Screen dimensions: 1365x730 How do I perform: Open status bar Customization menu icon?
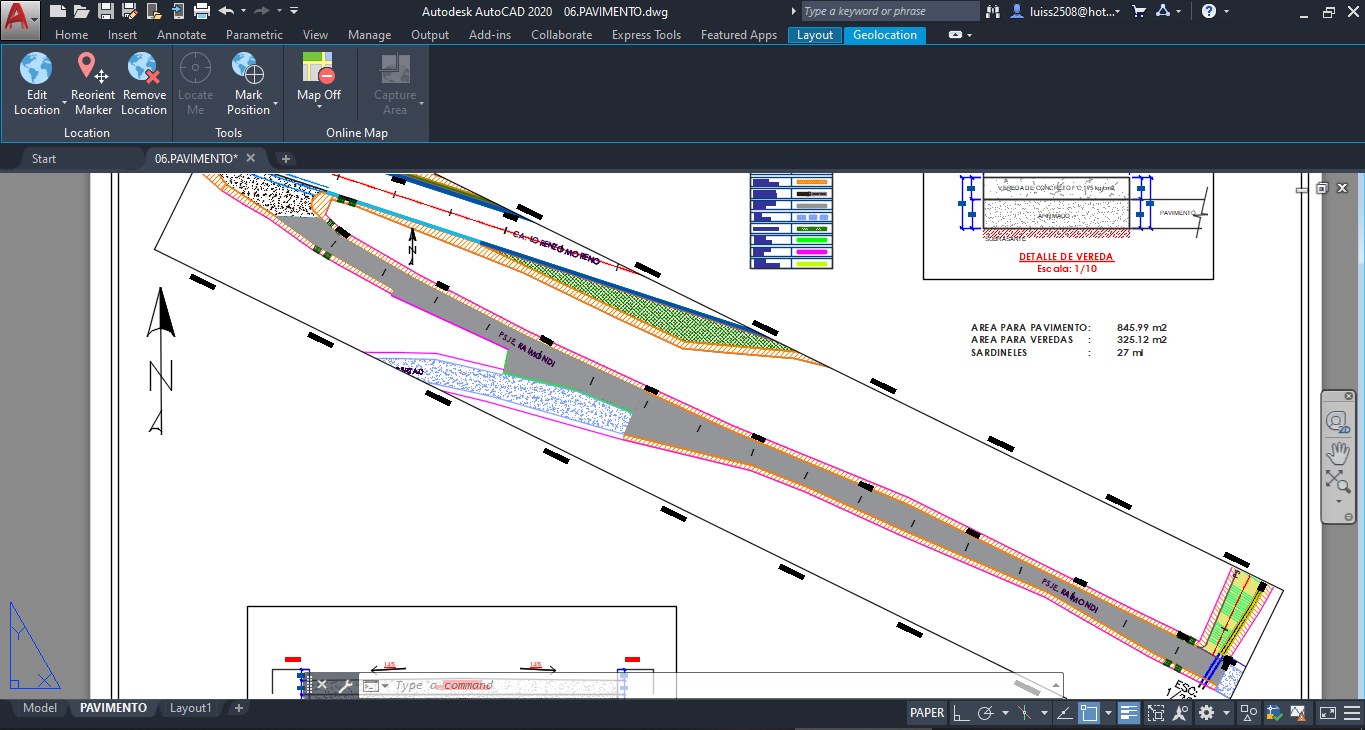[x=1351, y=713]
